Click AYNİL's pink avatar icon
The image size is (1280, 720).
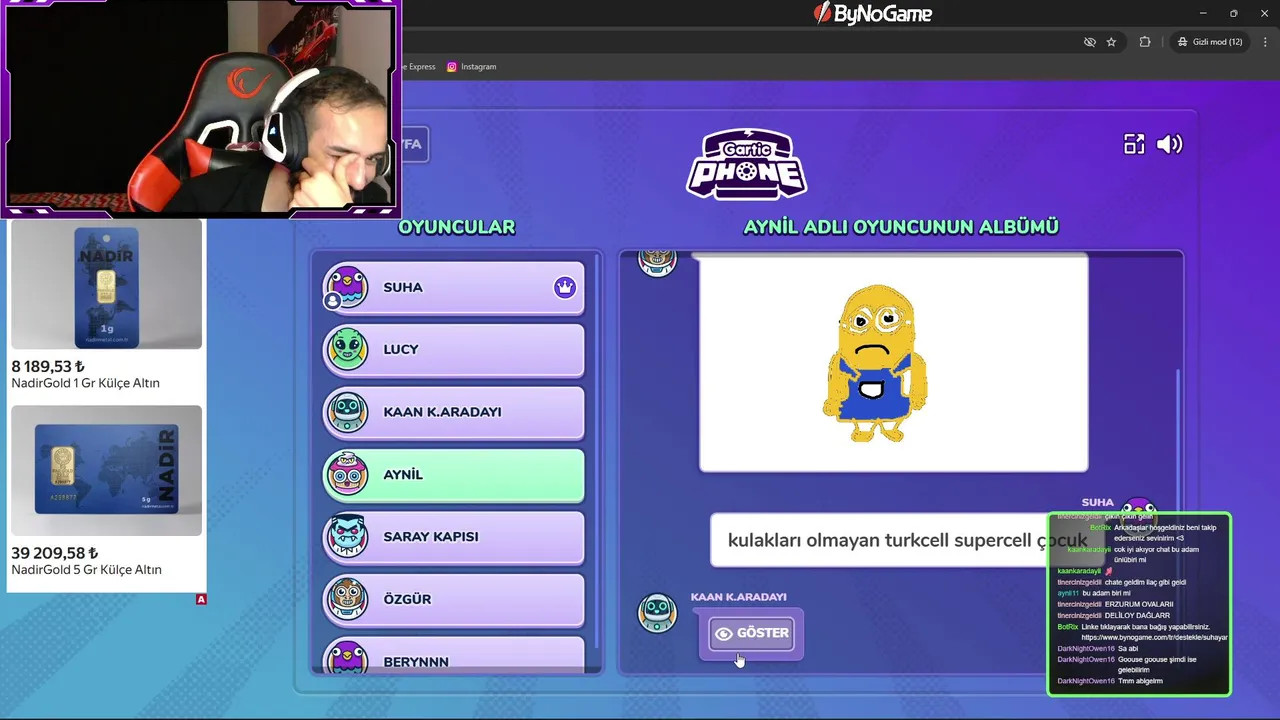click(347, 474)
